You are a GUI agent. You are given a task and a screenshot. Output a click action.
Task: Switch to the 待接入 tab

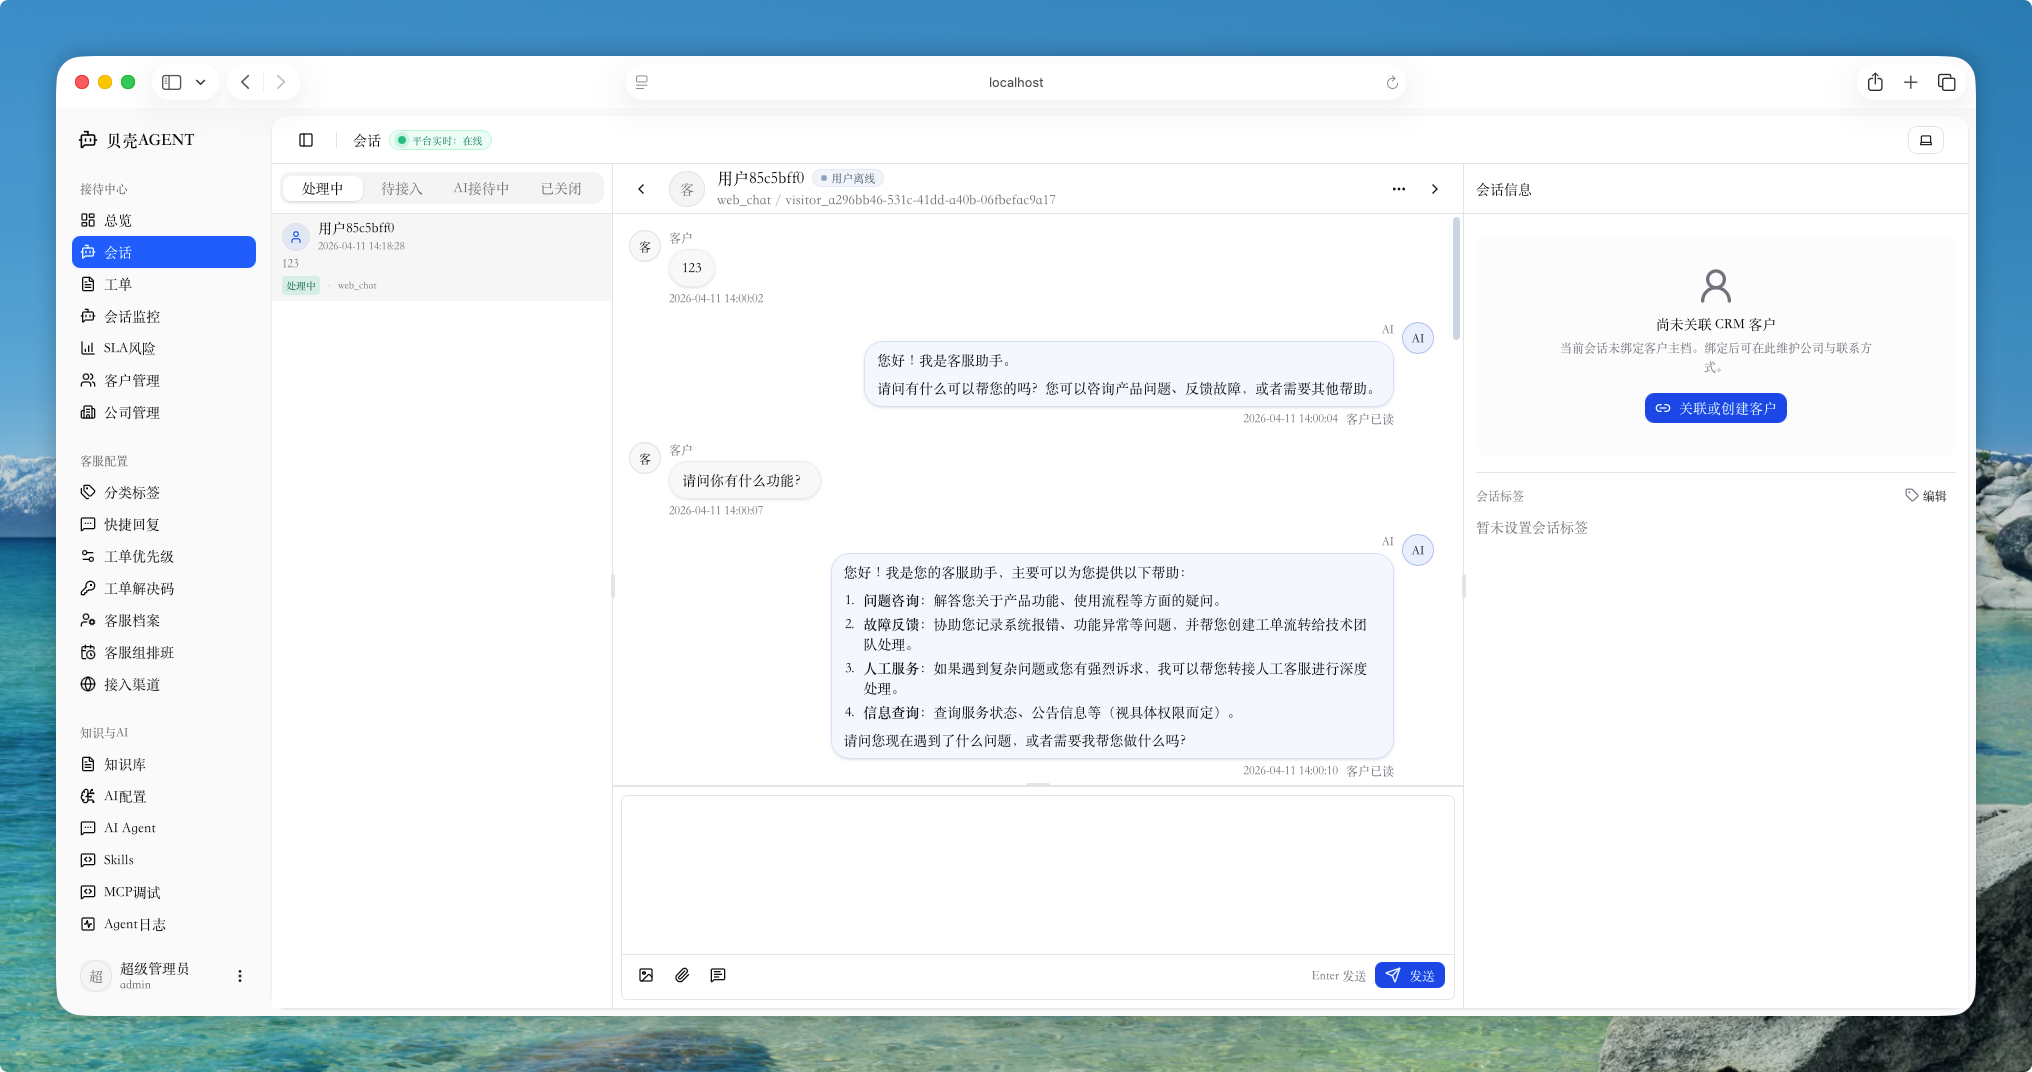[401, 187]
